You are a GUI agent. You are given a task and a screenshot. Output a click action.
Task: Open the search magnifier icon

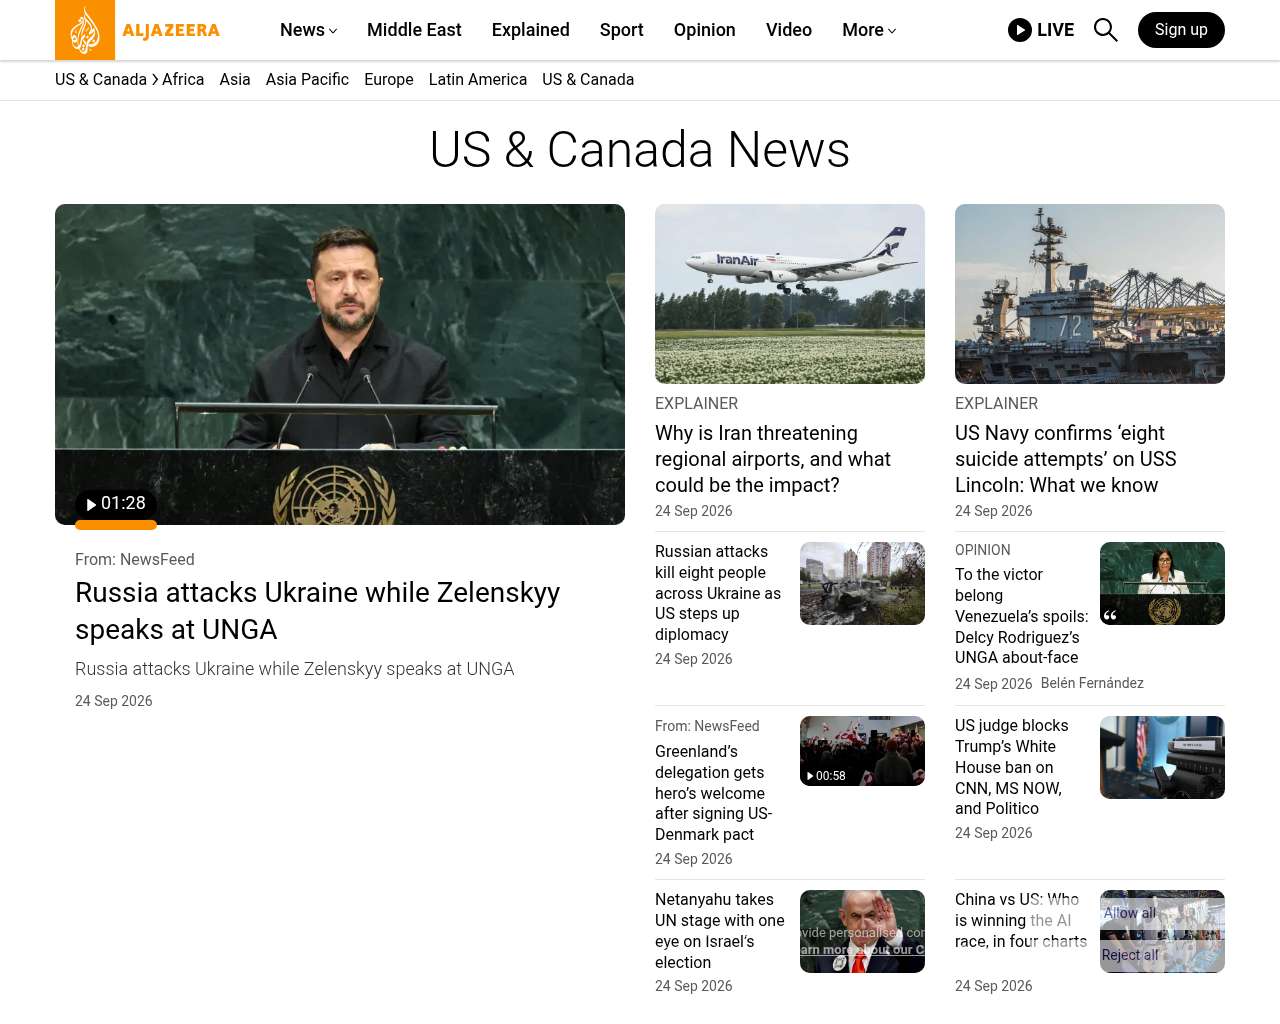[x=1105, y=30]
